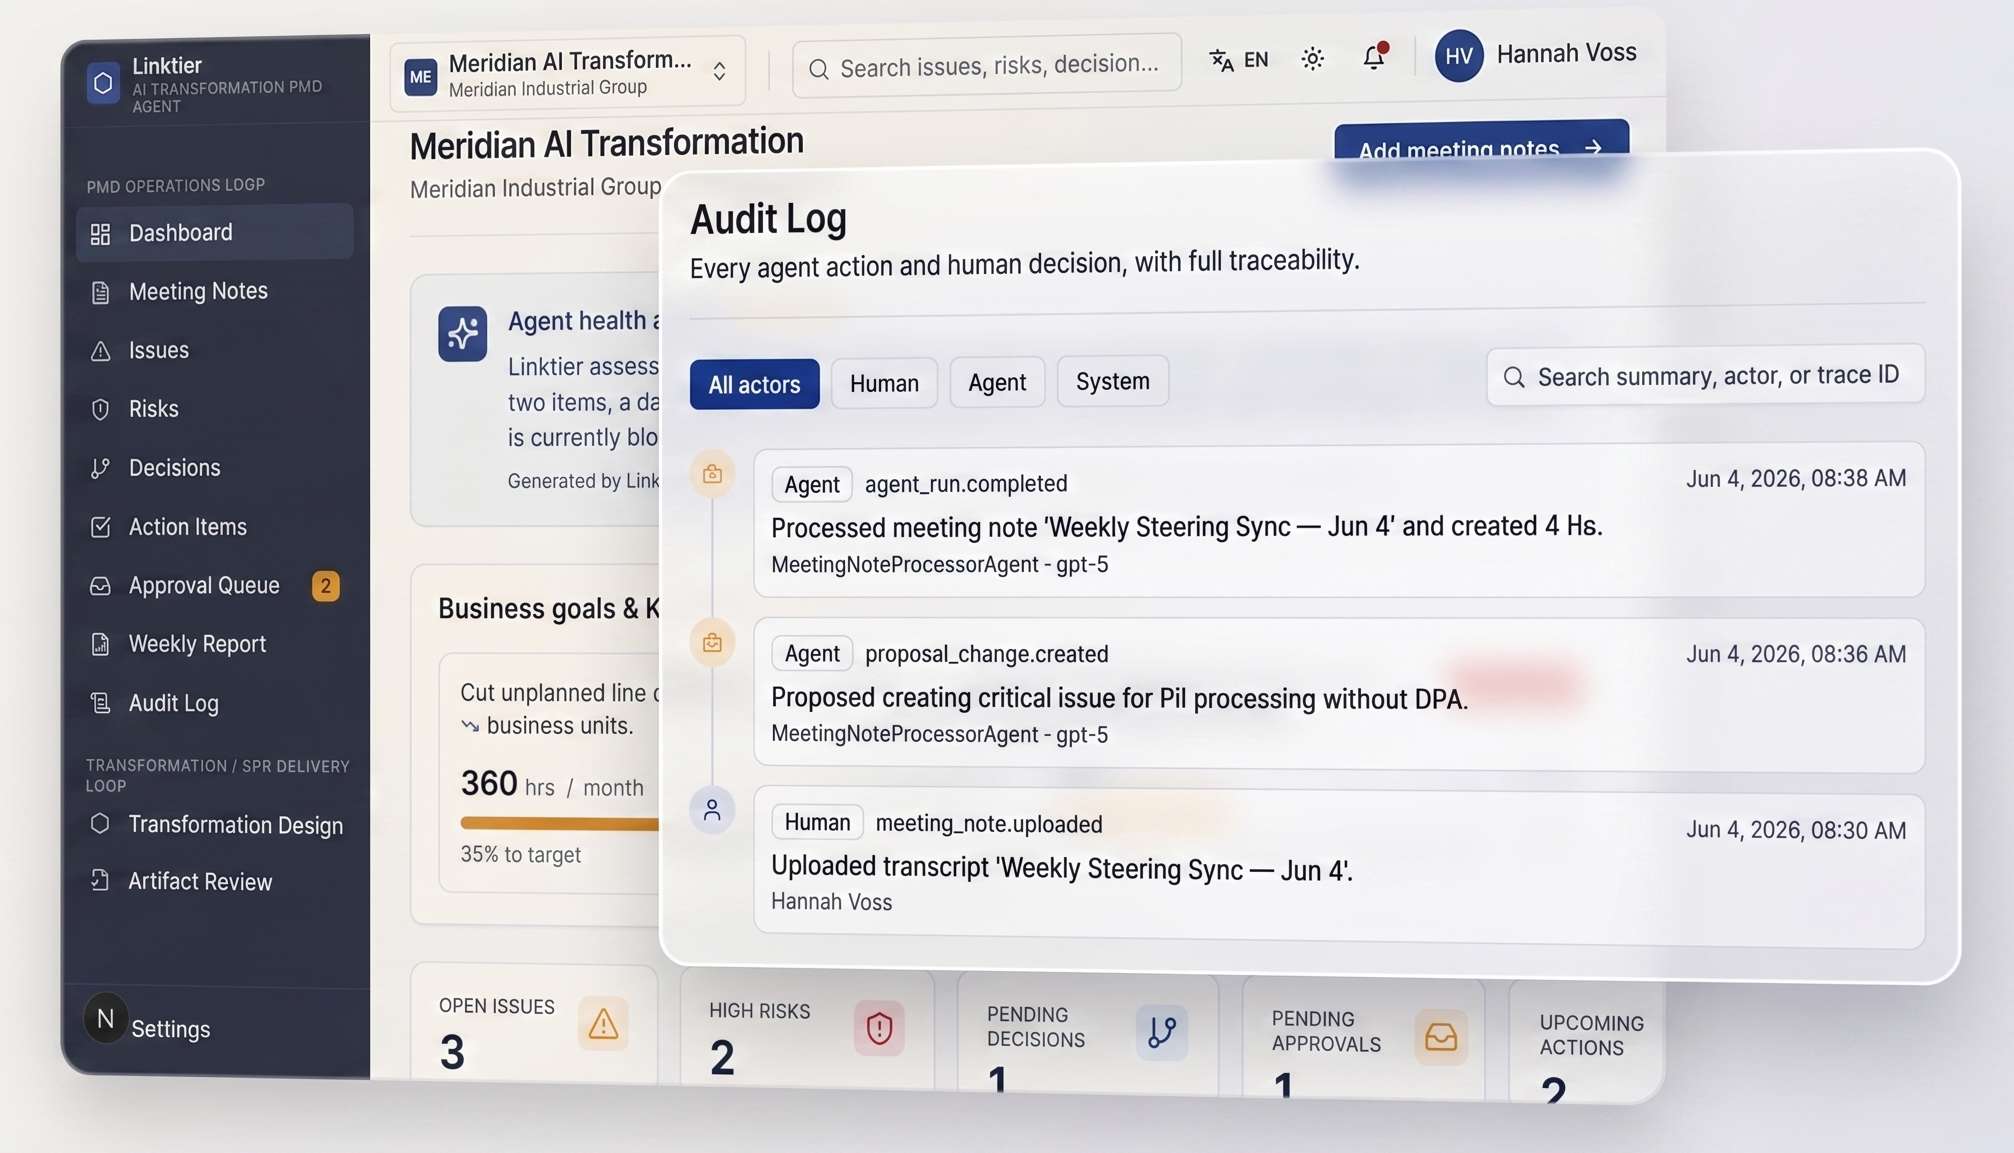The height and width of the screenshot is (1153, 2014).
Task: Click '35% to target' label
Action: pos(520,855)
